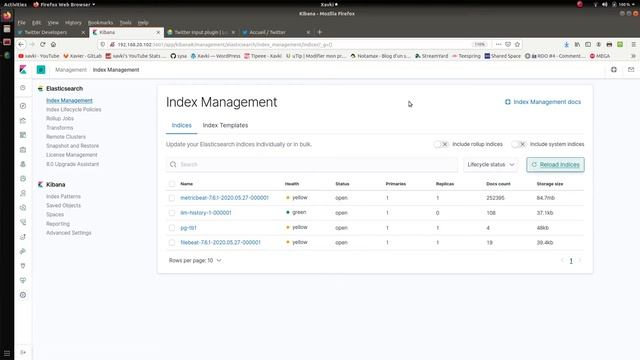Open Firefox page actions three-dots menu
The height and width of the screenshot is (360, 640).
pyautogui.click(x=498, y=44)
